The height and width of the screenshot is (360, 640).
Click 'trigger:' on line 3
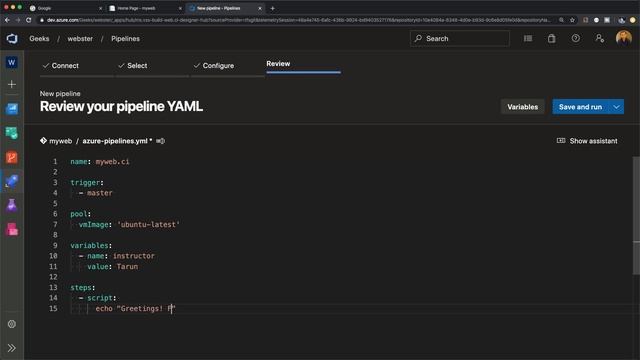tap(87, 182)
